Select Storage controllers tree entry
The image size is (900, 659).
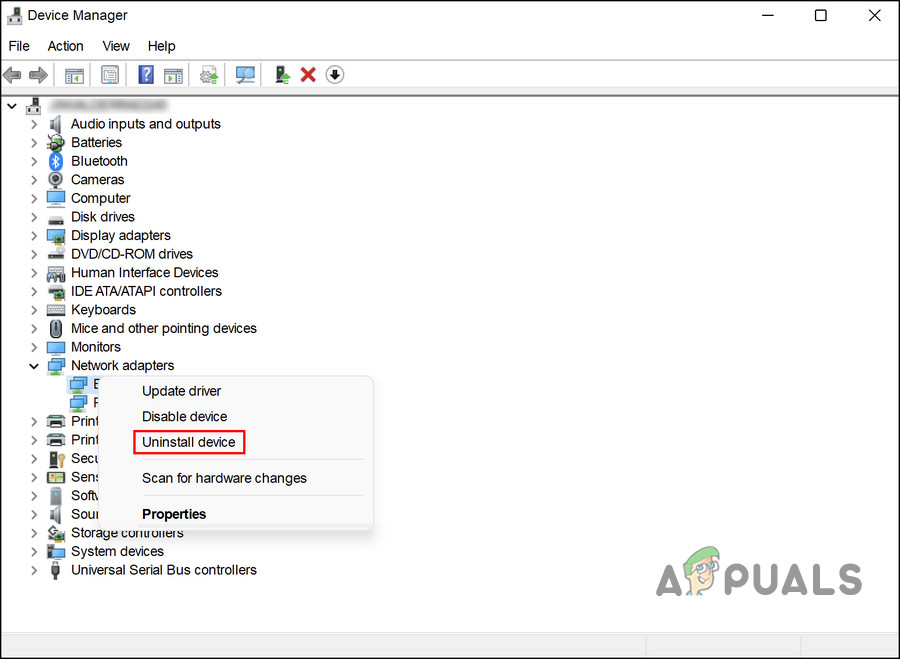point(127,533)
